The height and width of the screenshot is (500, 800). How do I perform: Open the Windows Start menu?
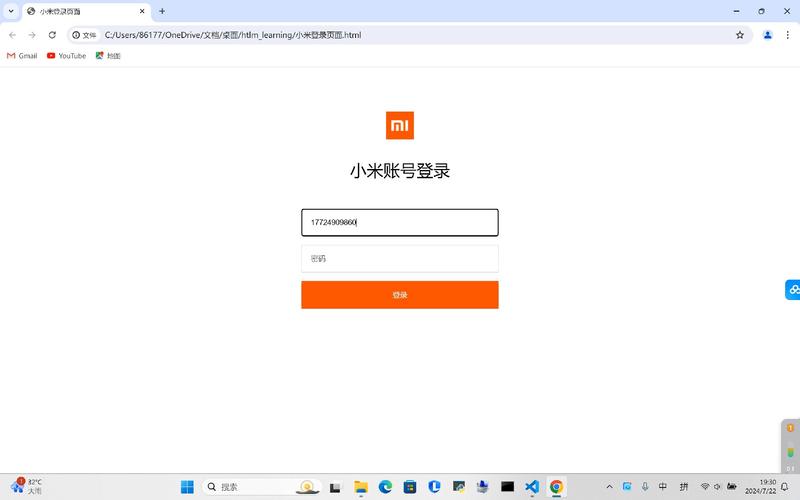(x=187, y=487)
